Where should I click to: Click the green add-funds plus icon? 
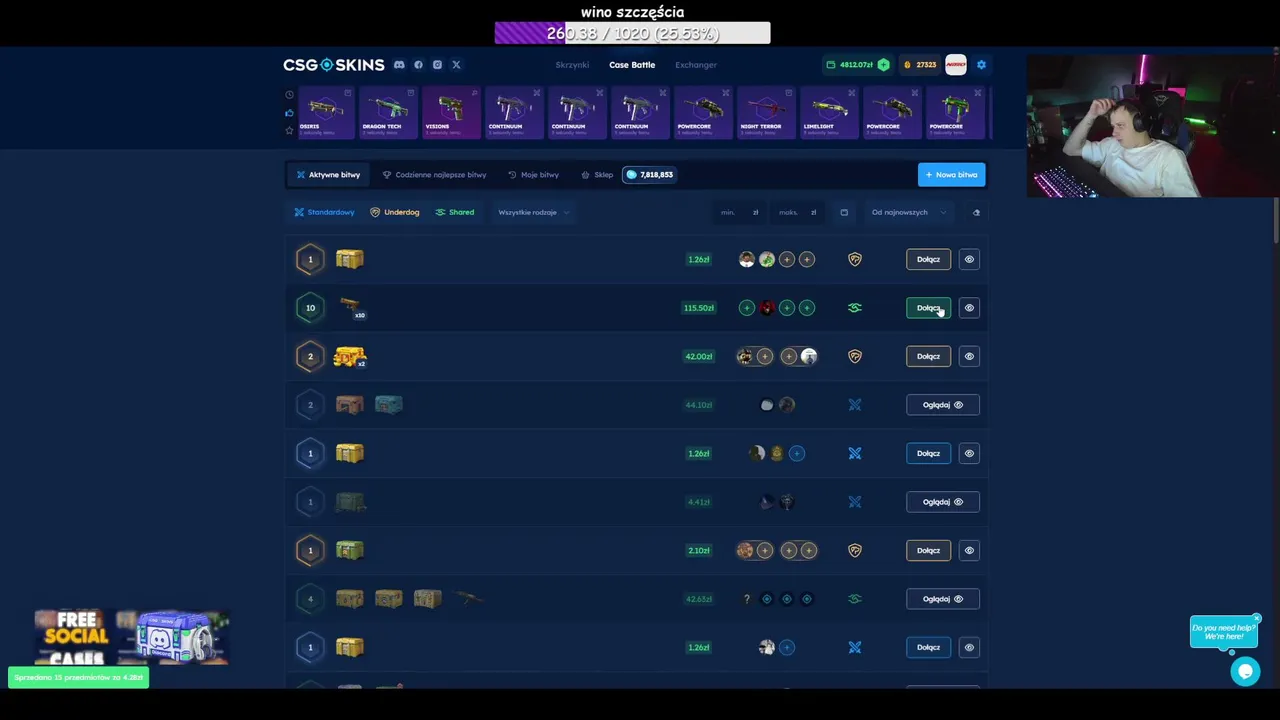[883, 65]
